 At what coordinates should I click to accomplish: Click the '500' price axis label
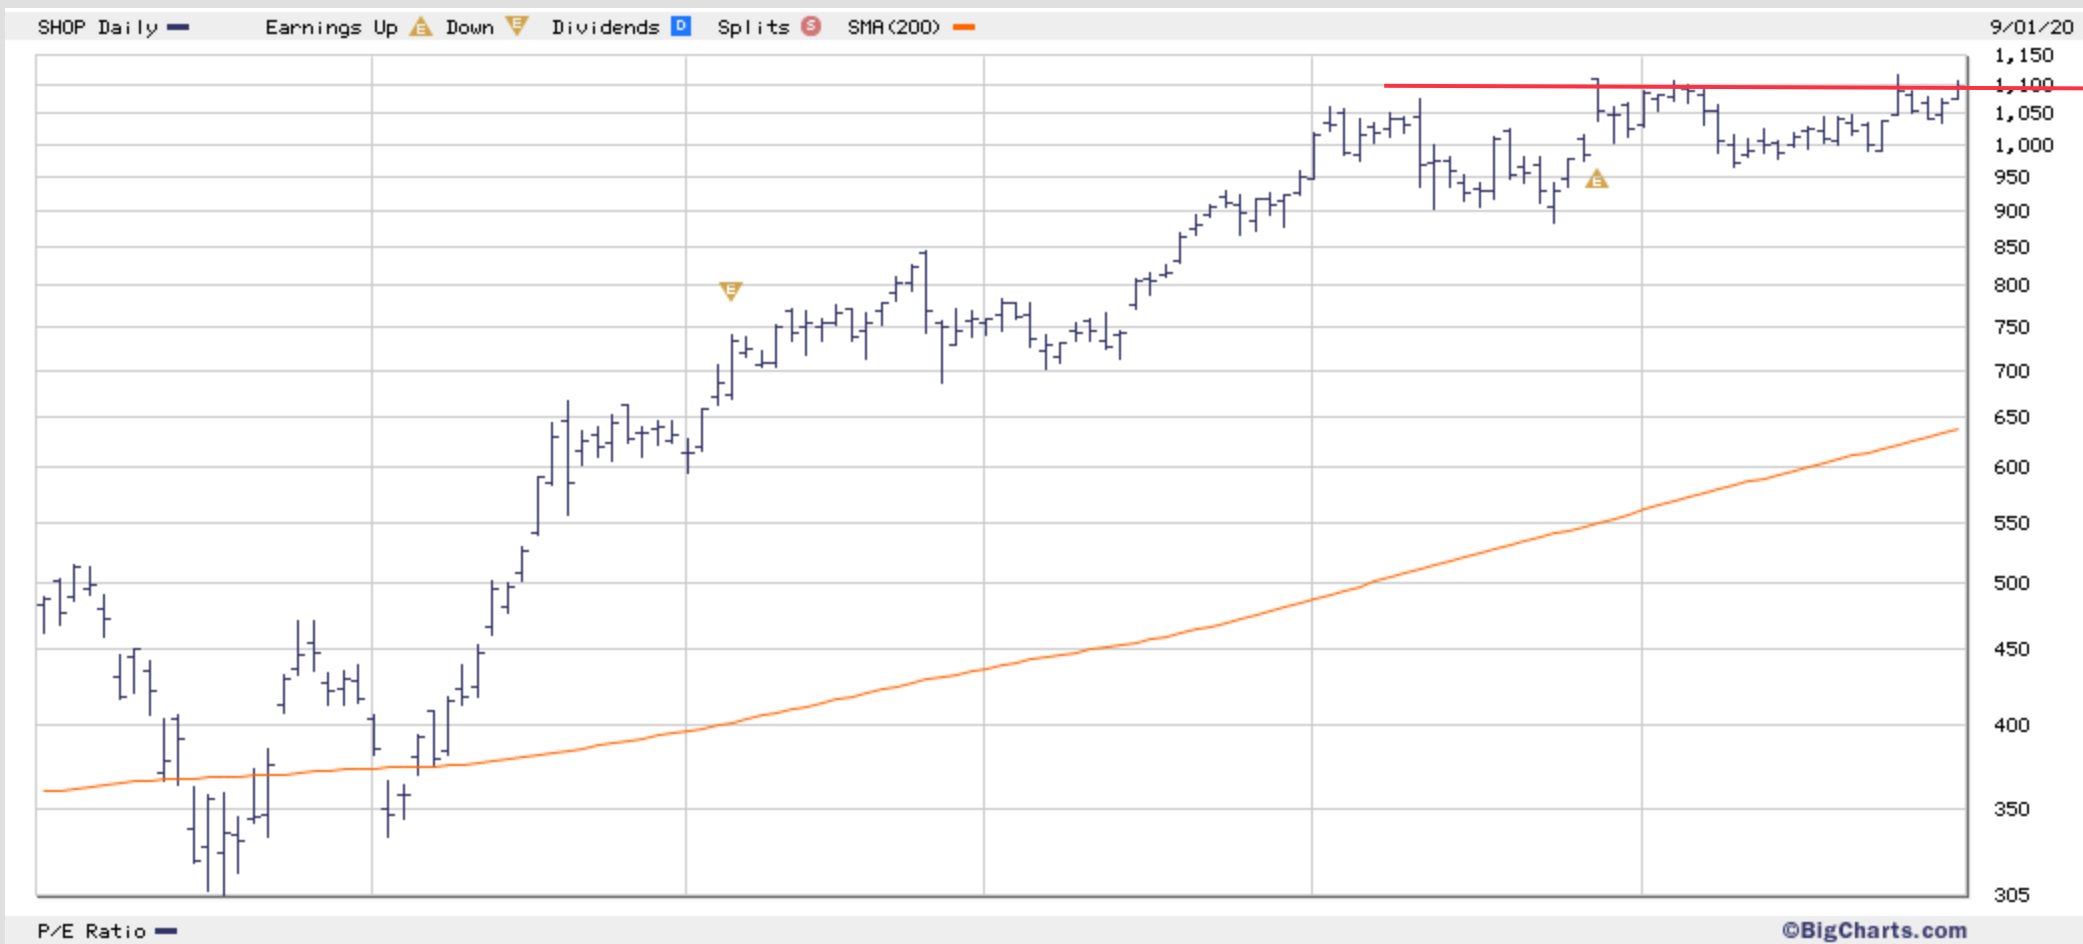point(2012,583)
